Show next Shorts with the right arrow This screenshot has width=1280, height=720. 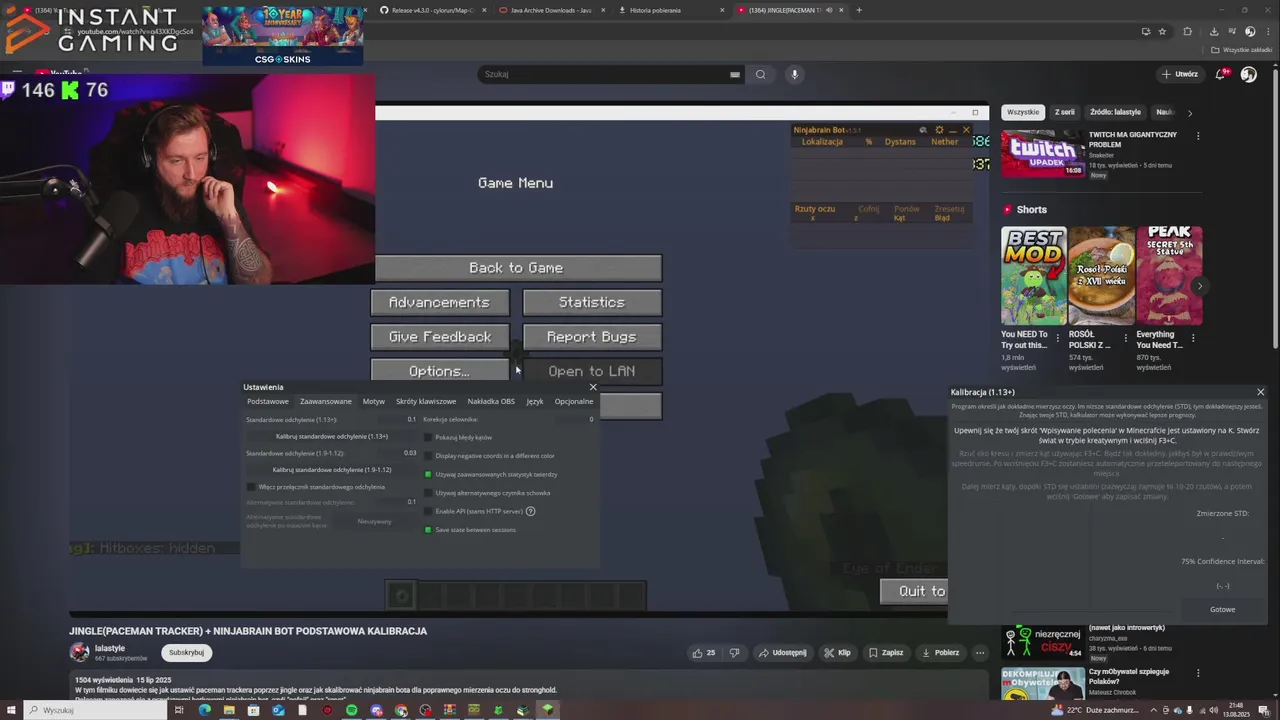(x=1199, y=286)
